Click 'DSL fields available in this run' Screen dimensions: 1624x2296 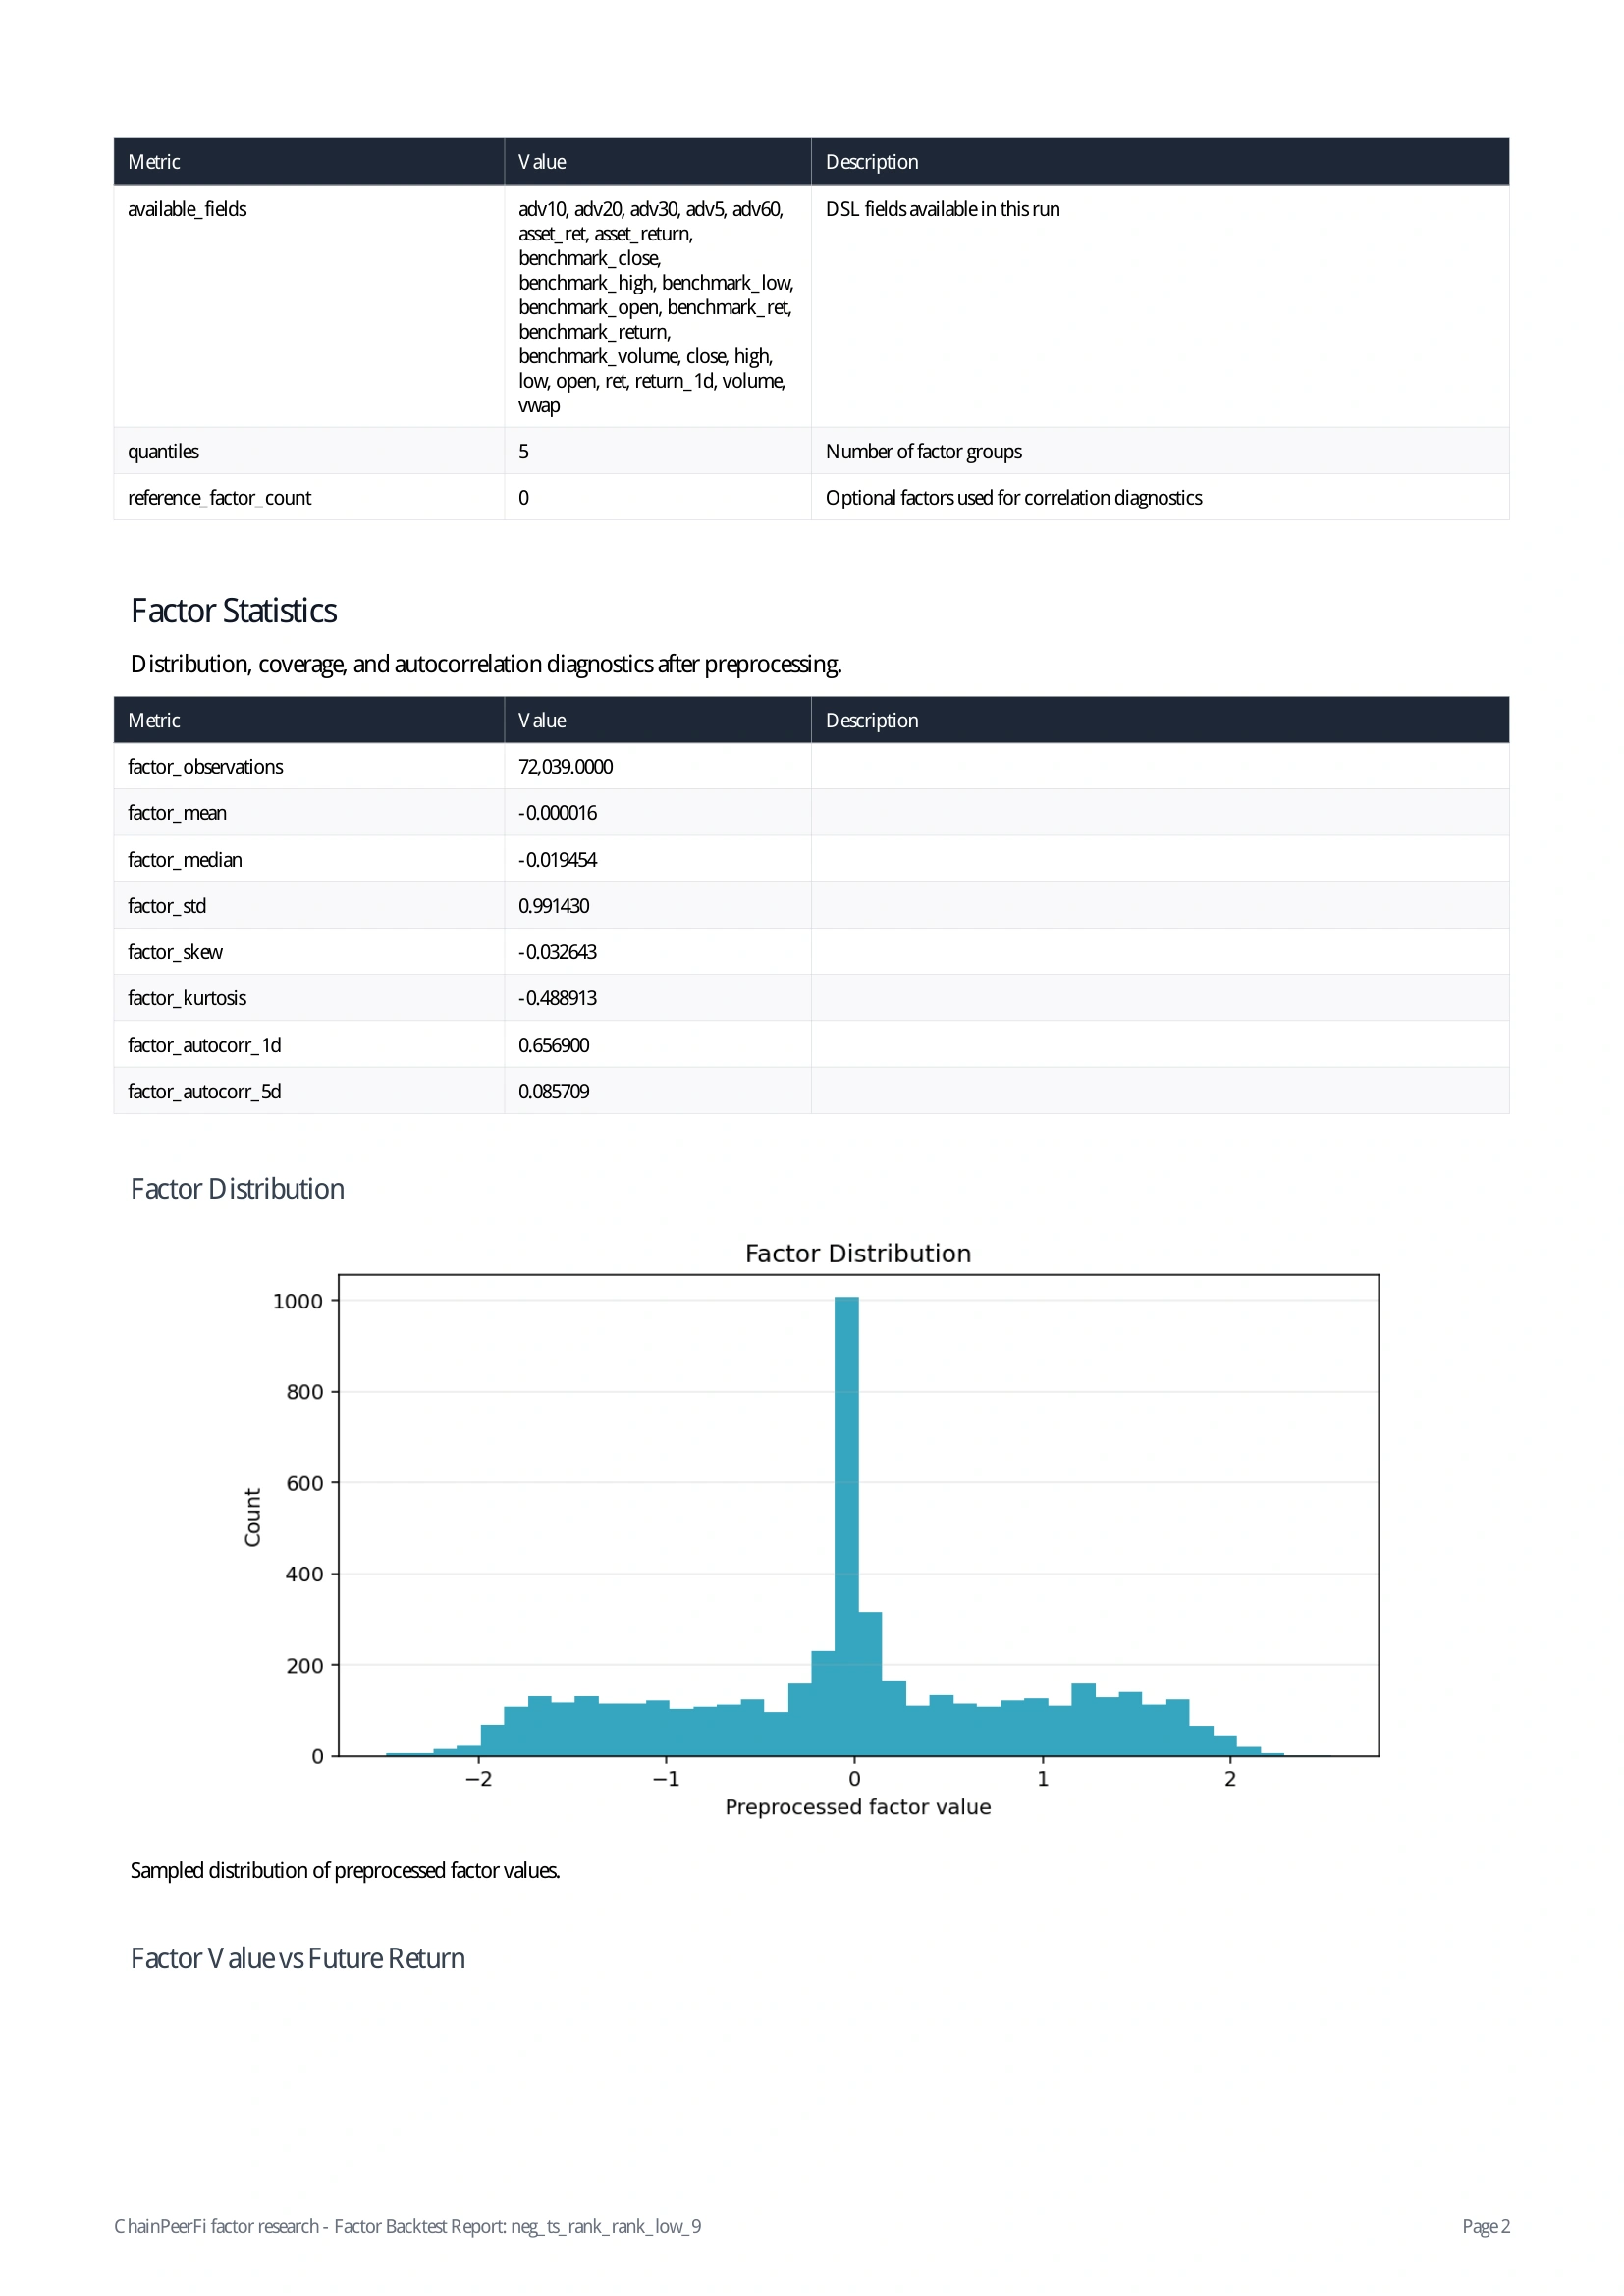[x=942, y=209]
